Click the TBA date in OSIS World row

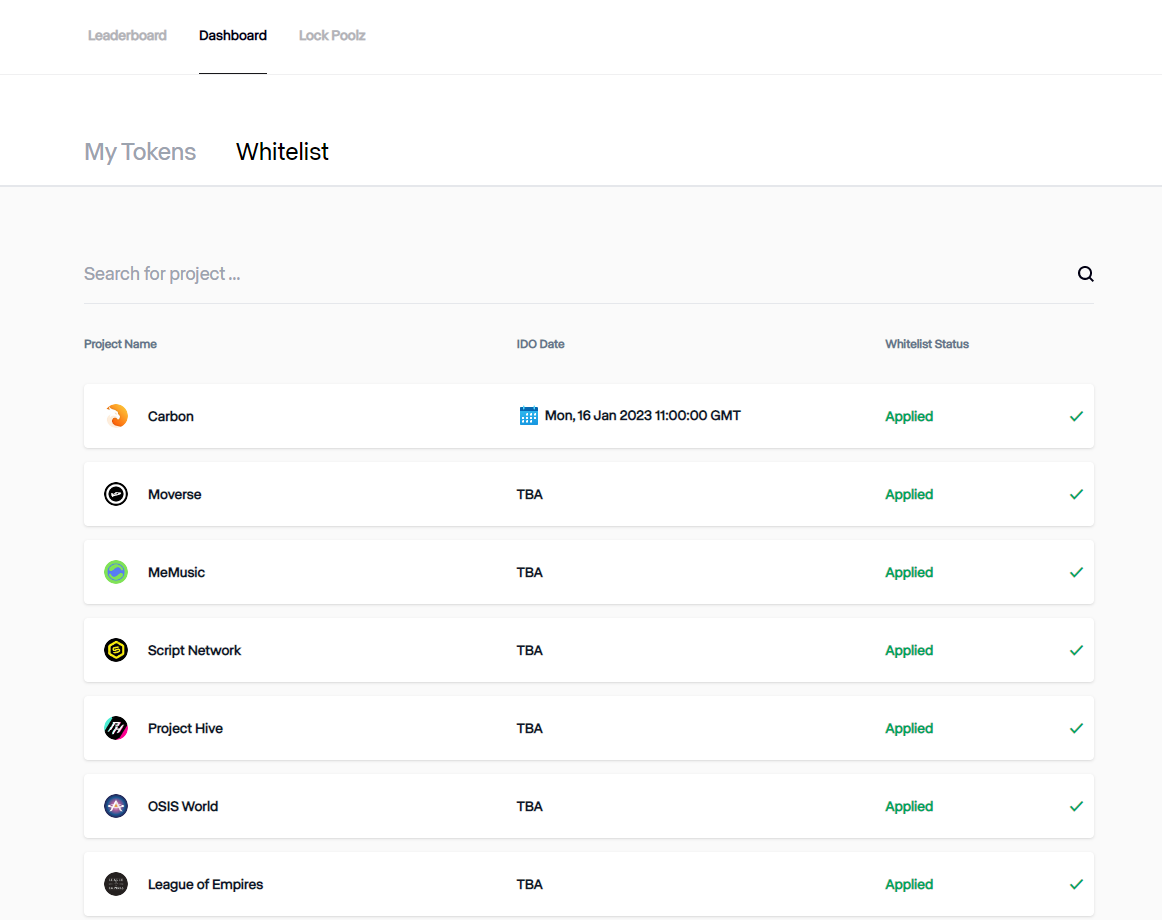529,806
